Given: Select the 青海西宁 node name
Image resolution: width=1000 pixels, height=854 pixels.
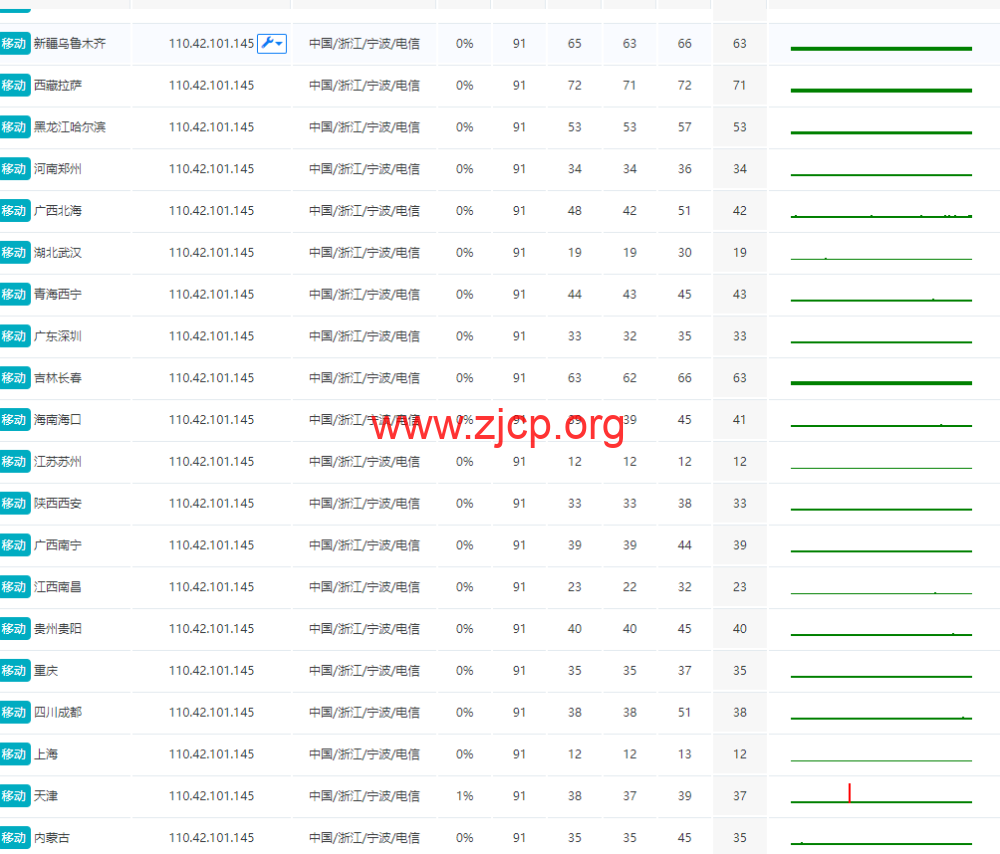Looking at the screenshot, I should click(x=58, y=294).
